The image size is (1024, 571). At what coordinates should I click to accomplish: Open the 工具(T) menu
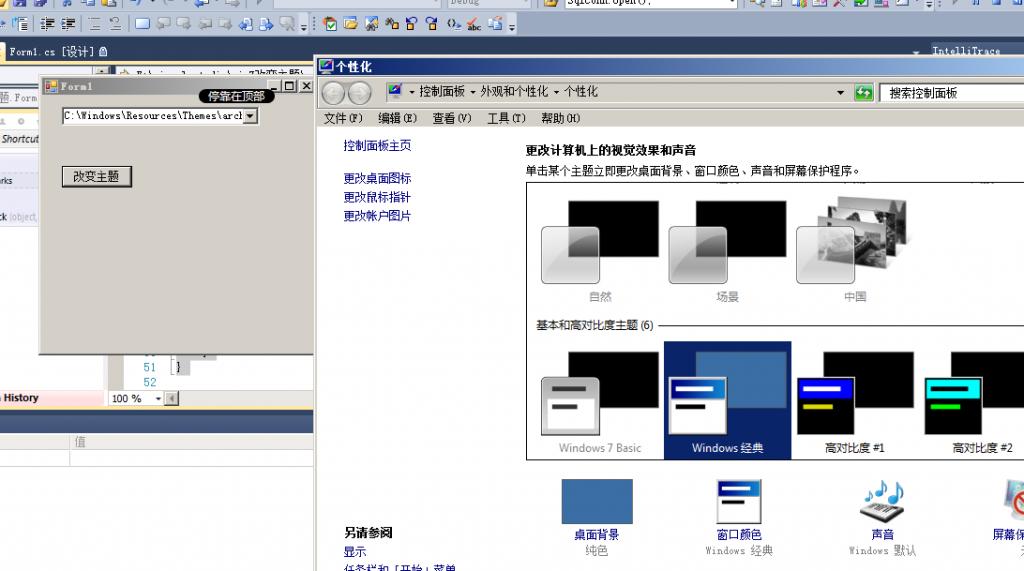pos(506,118)
